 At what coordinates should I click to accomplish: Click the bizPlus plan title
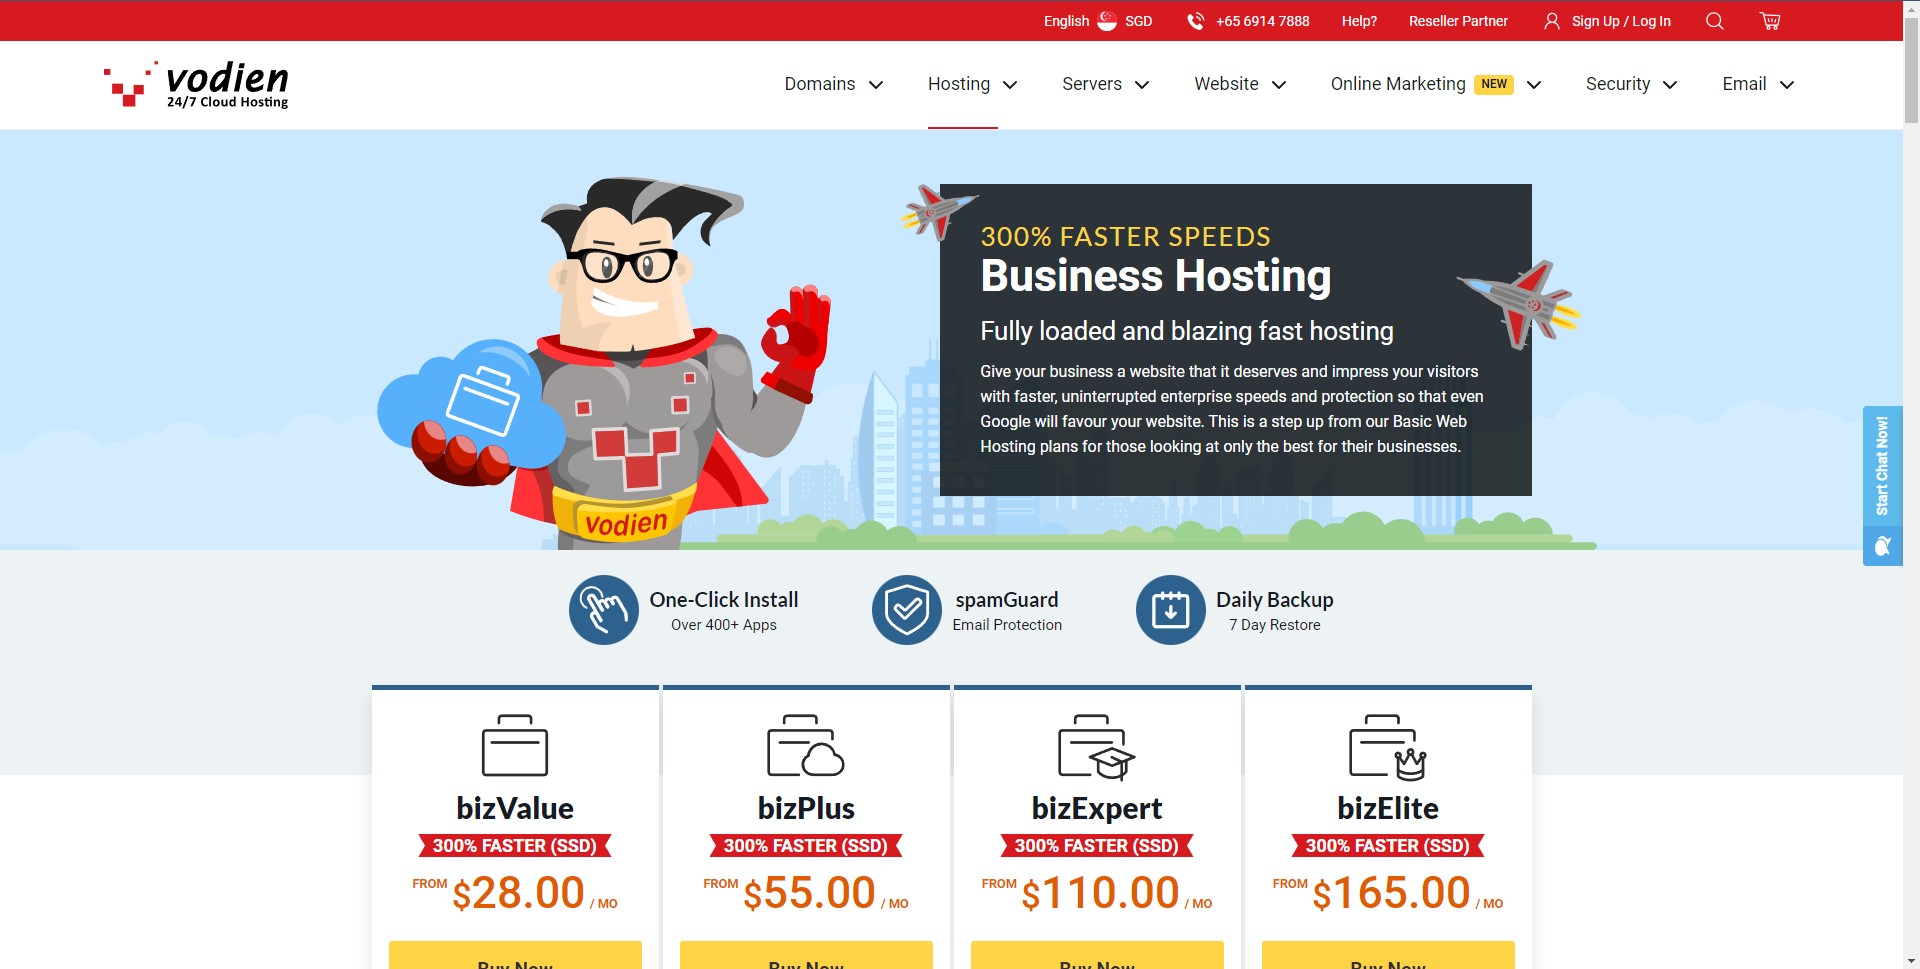806,808
